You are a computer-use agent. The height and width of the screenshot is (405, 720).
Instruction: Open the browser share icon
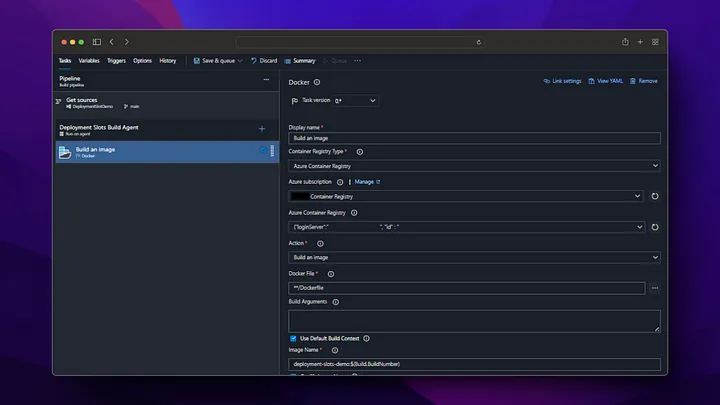pyautogui.click(x=625, y=42)
